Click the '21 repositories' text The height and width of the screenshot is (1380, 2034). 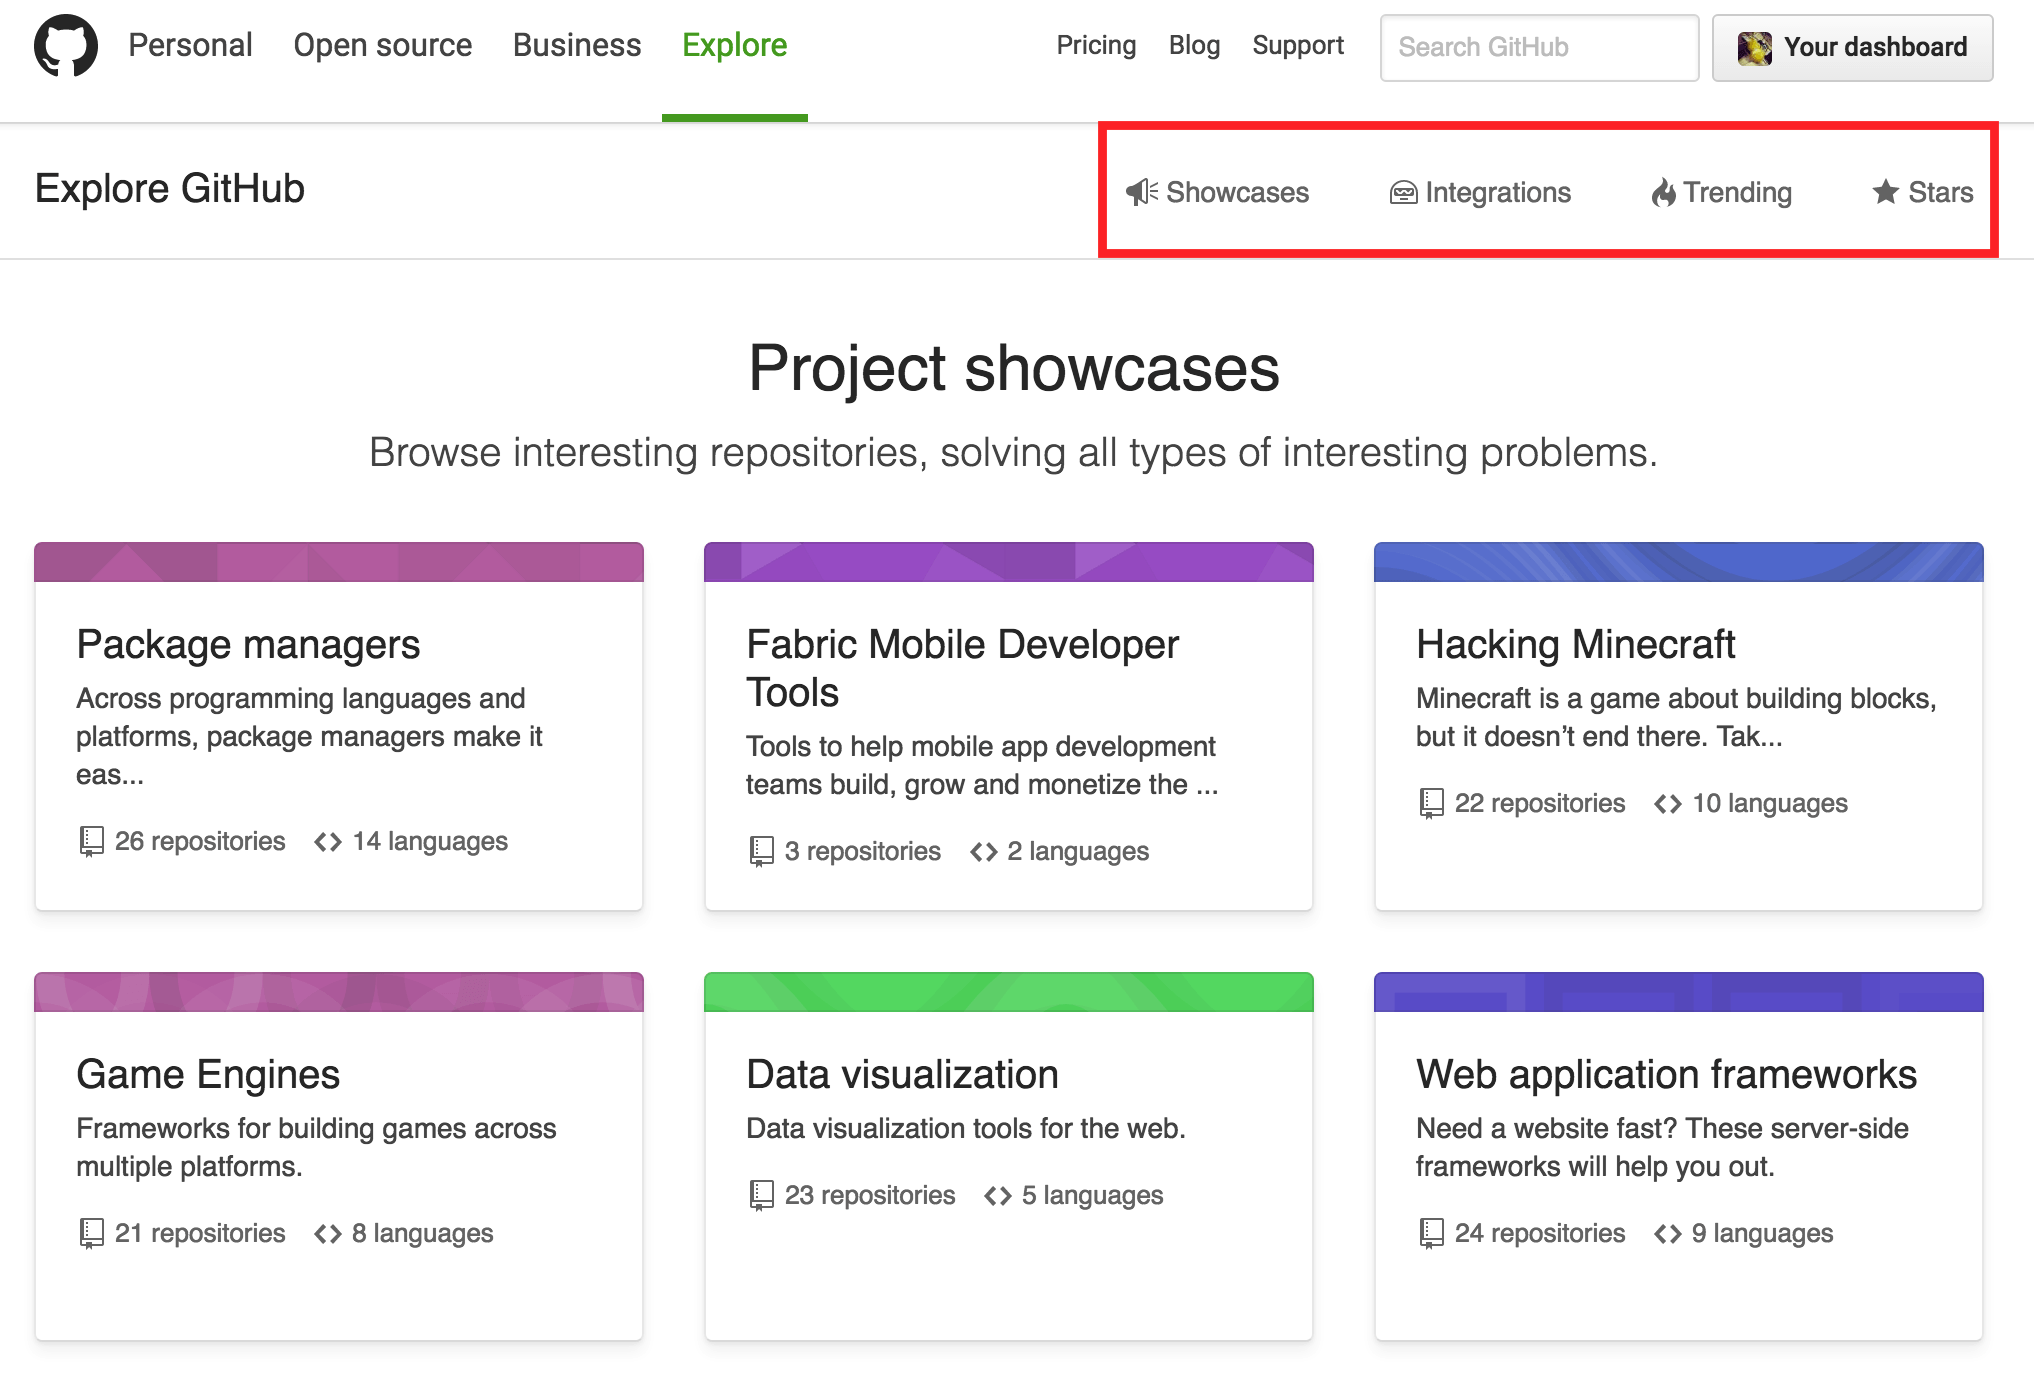(x=200, y=1233)
